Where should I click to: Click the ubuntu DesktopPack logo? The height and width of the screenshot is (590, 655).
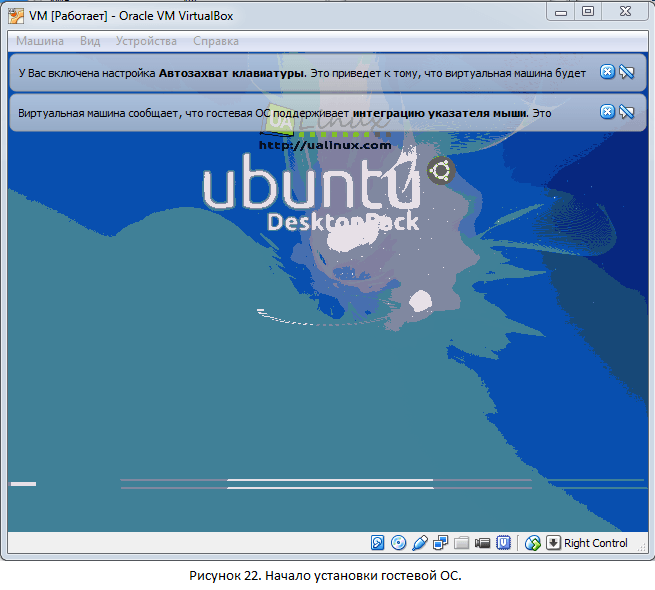click(310, 195)
